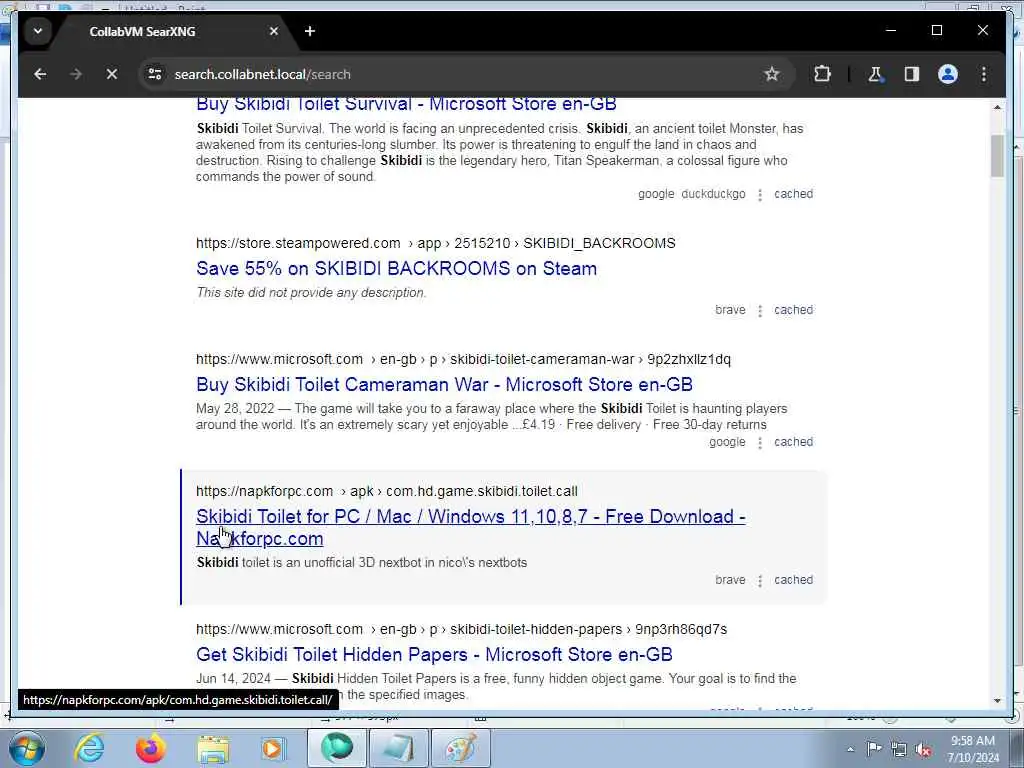
Task: Open the Windows Start menu
Action: coord(27,749)
